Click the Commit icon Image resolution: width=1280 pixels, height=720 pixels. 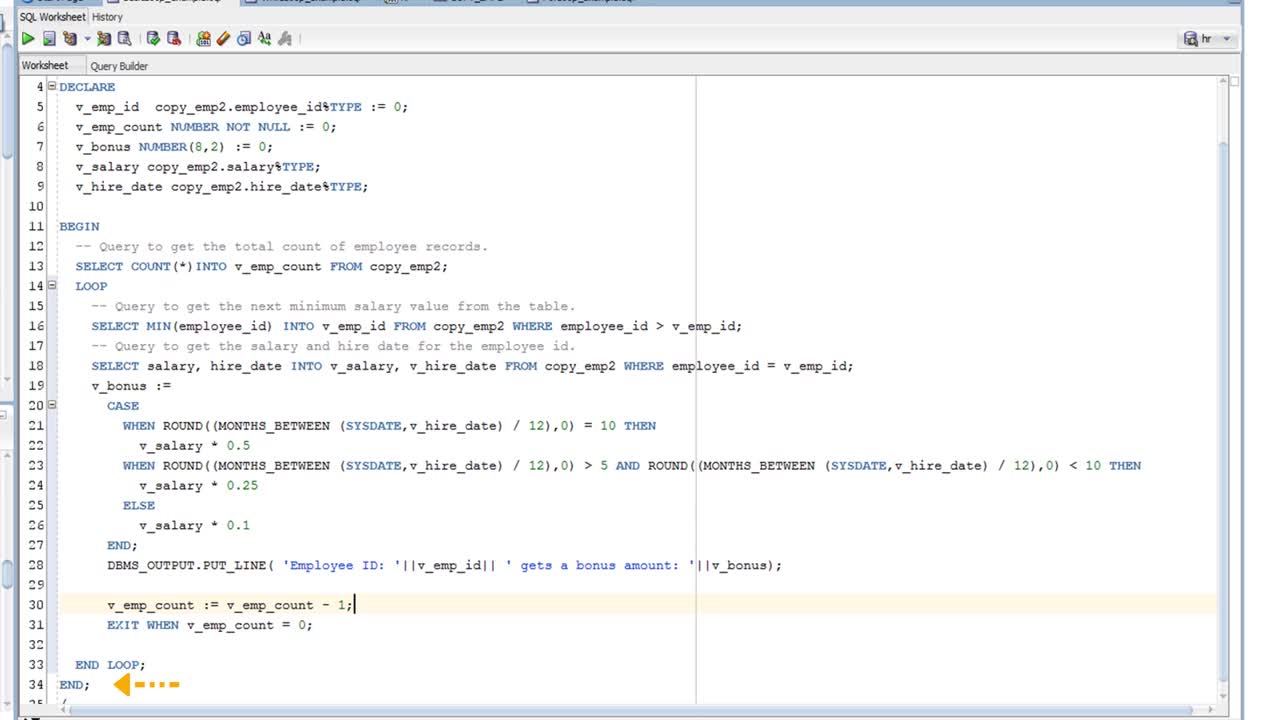tap(153, 39)
